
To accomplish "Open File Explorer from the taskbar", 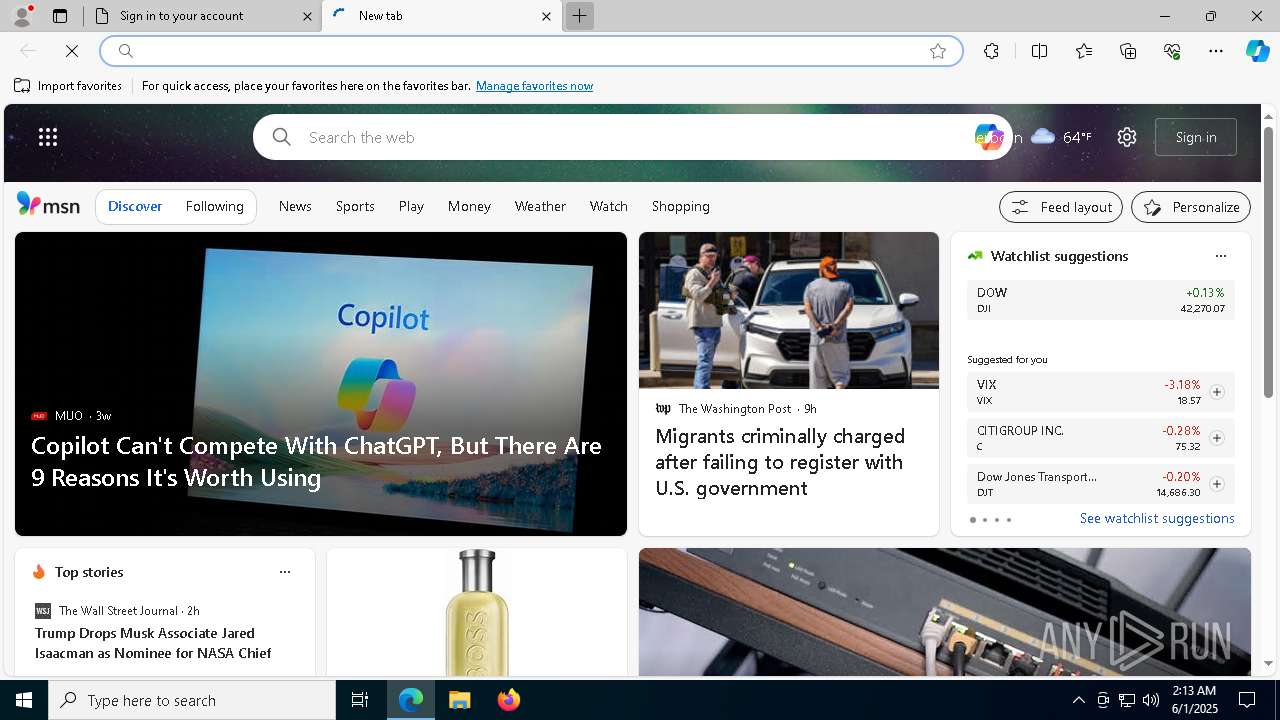I will 459,700.
